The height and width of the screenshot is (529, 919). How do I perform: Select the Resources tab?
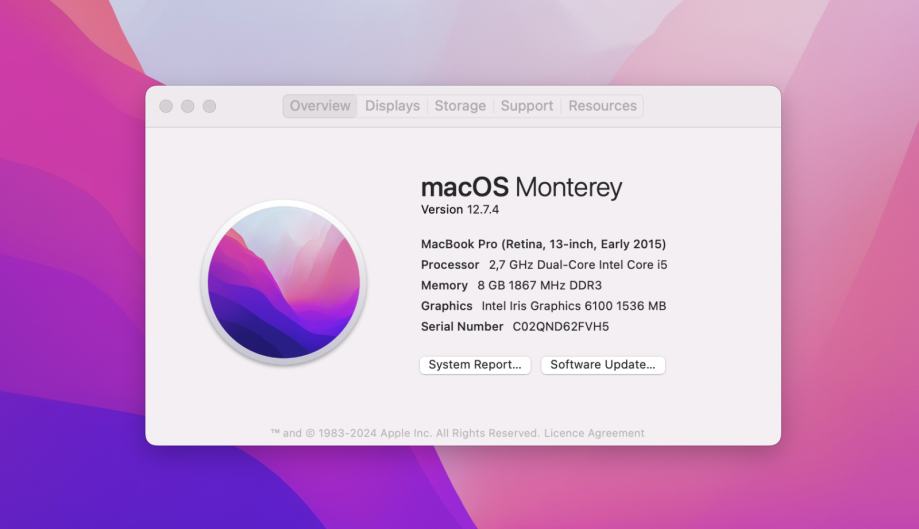pos(603,106)
